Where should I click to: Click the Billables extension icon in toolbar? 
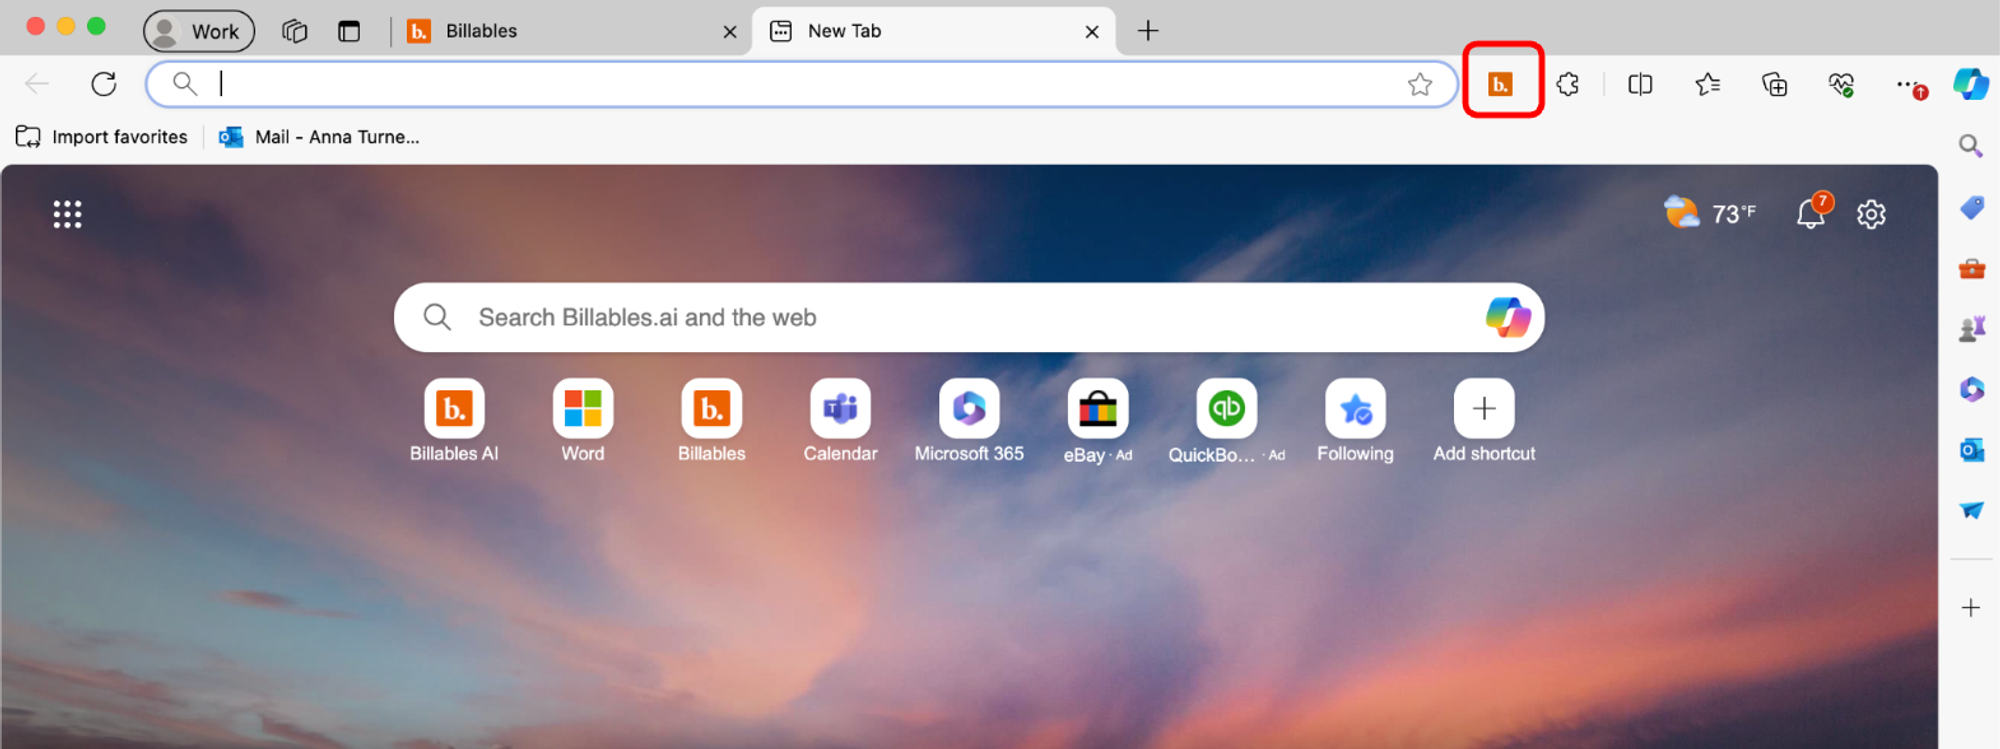tap(1500, 84)
